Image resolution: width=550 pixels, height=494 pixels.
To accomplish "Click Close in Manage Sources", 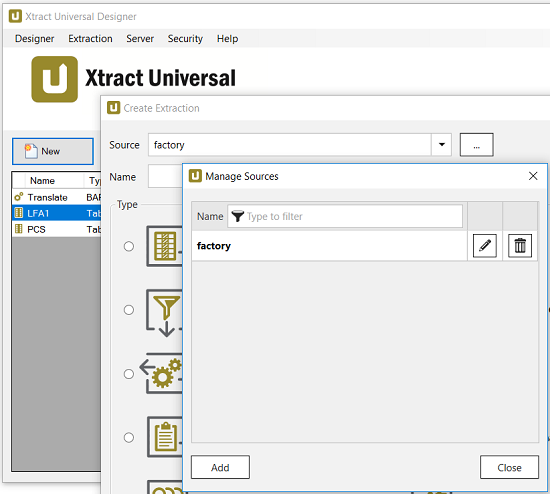I will (x=509, y=467).
